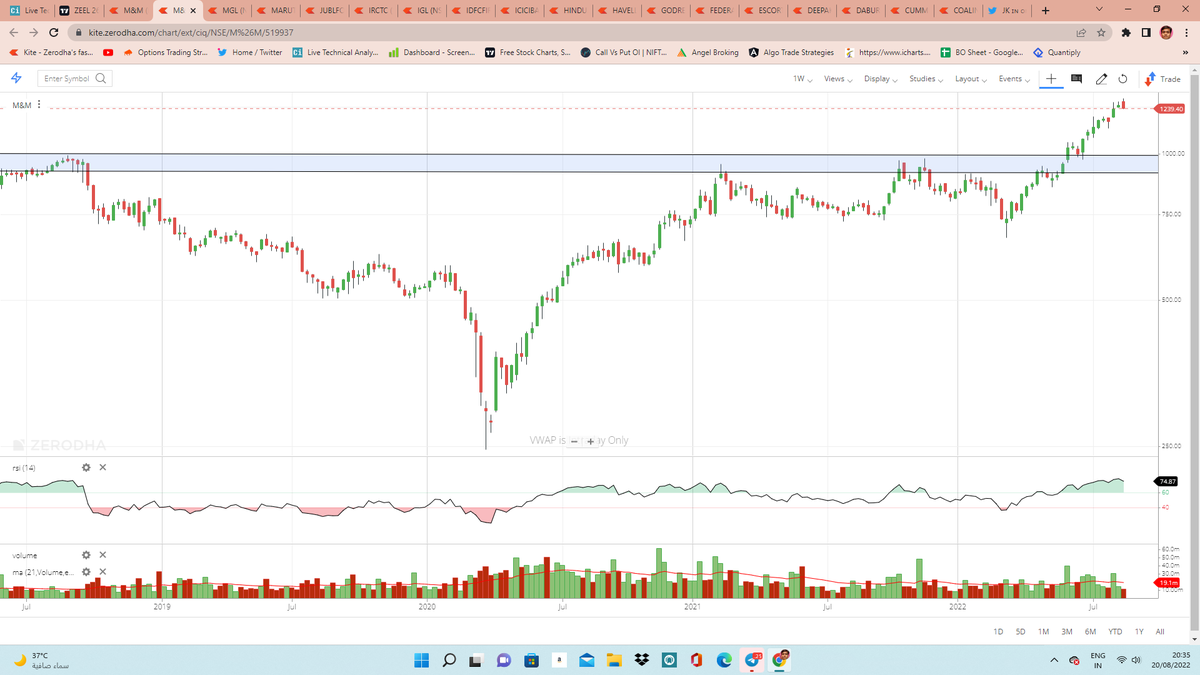Select the 1D range
The width and height of the screenshot is (1200, 675).
[x=998, y=632]
